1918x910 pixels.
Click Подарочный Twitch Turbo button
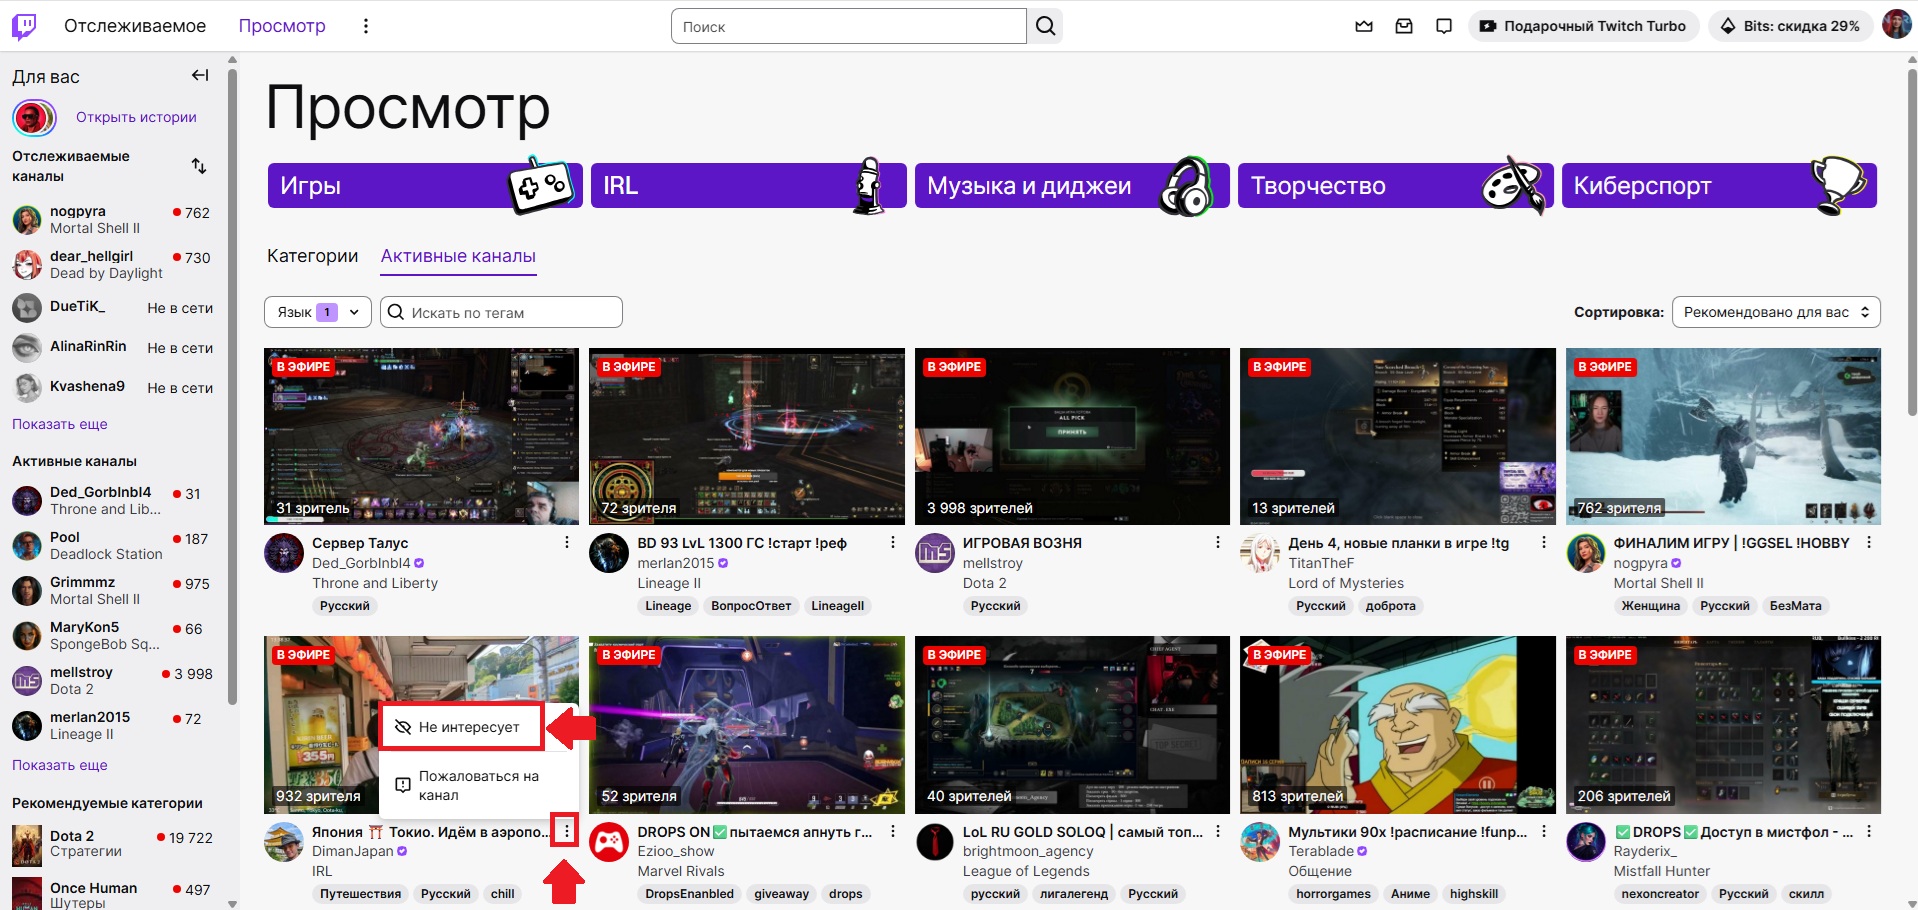coord(1583,26)
